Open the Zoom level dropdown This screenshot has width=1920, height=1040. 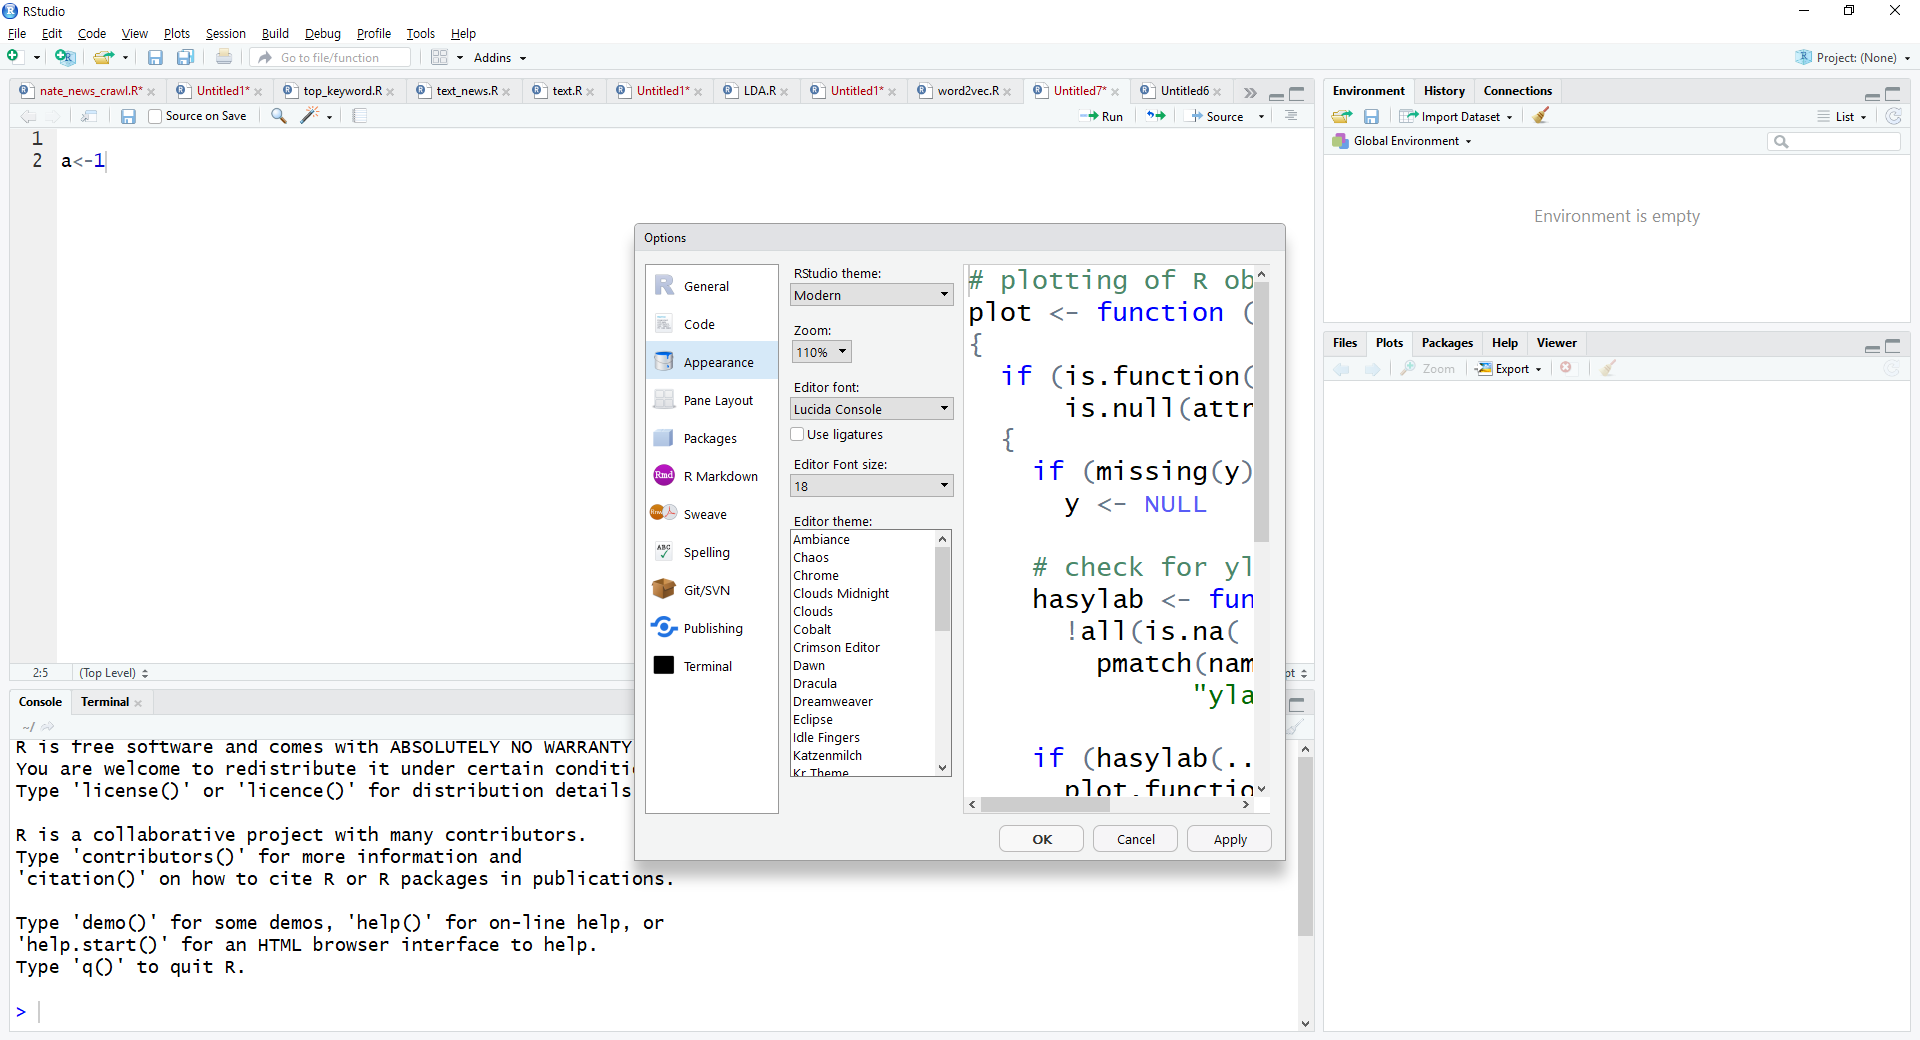pyautogui.click(x=821, y=352)
